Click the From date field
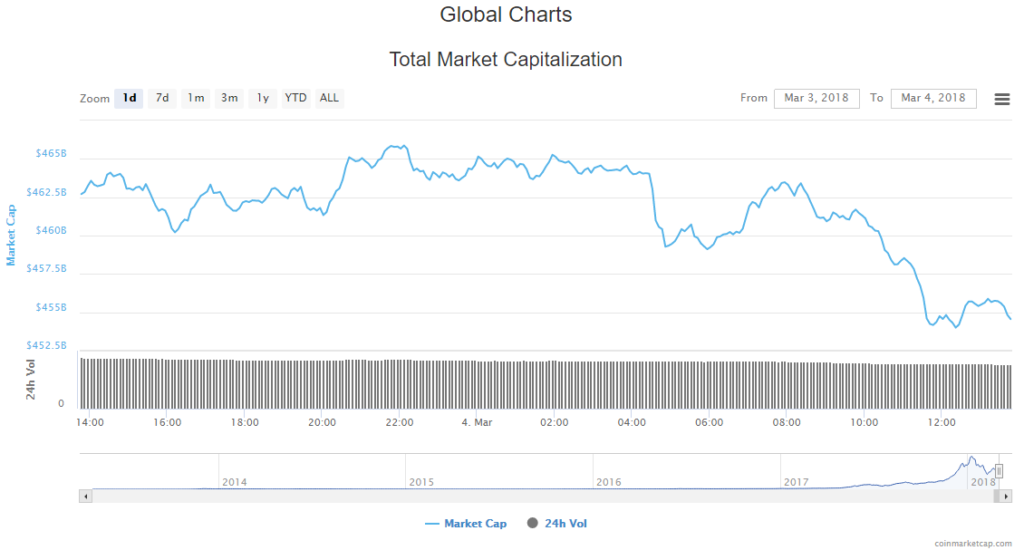 point(817,98)
